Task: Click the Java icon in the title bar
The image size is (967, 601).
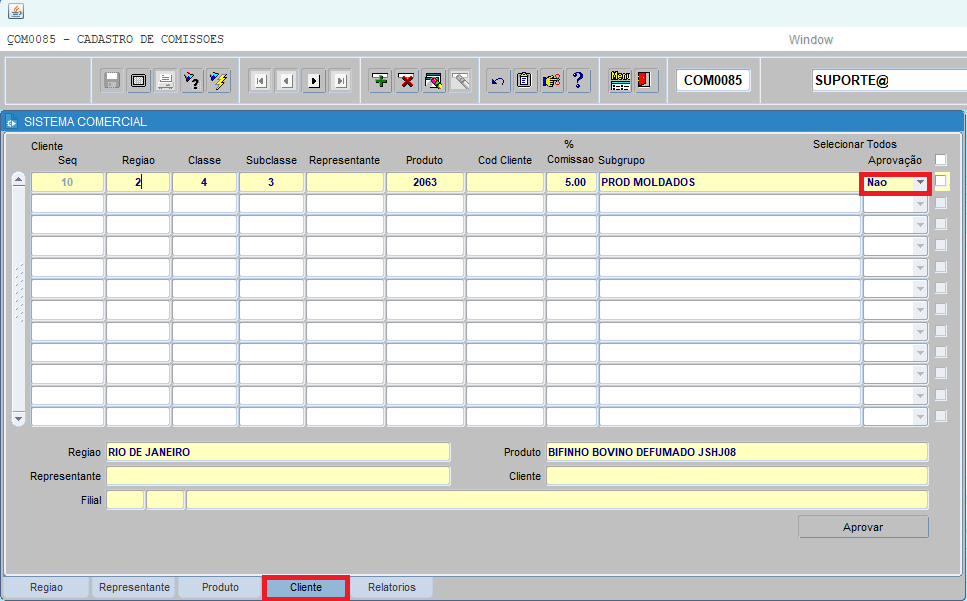Action: 16,10
